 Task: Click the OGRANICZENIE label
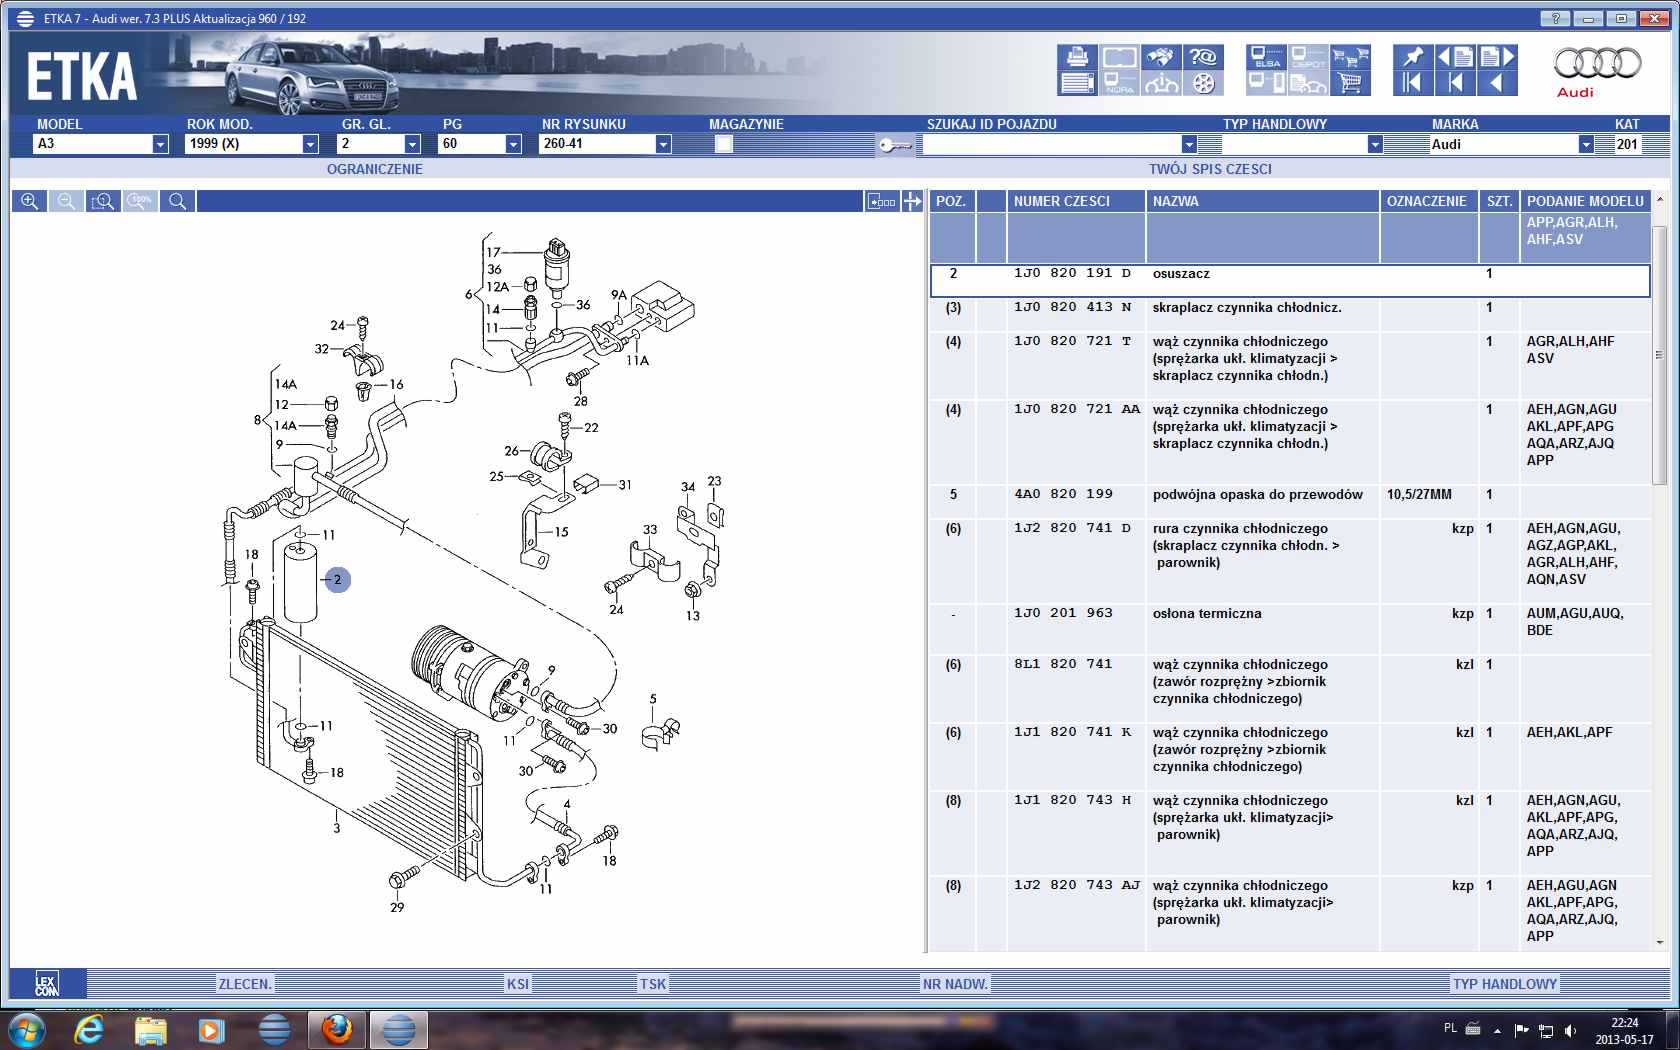tap(375, 169)
